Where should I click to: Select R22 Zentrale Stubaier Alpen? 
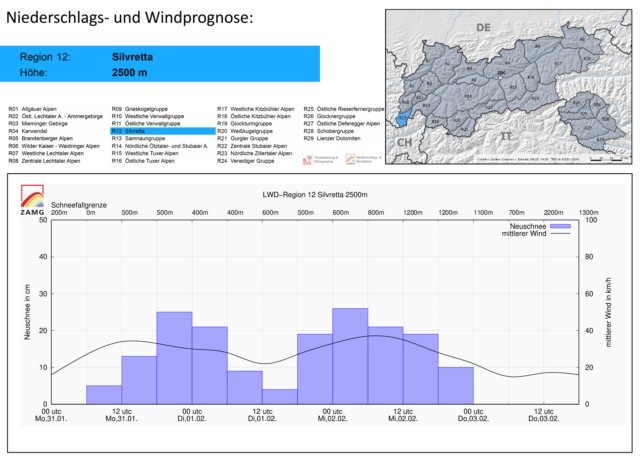point(252,146)
